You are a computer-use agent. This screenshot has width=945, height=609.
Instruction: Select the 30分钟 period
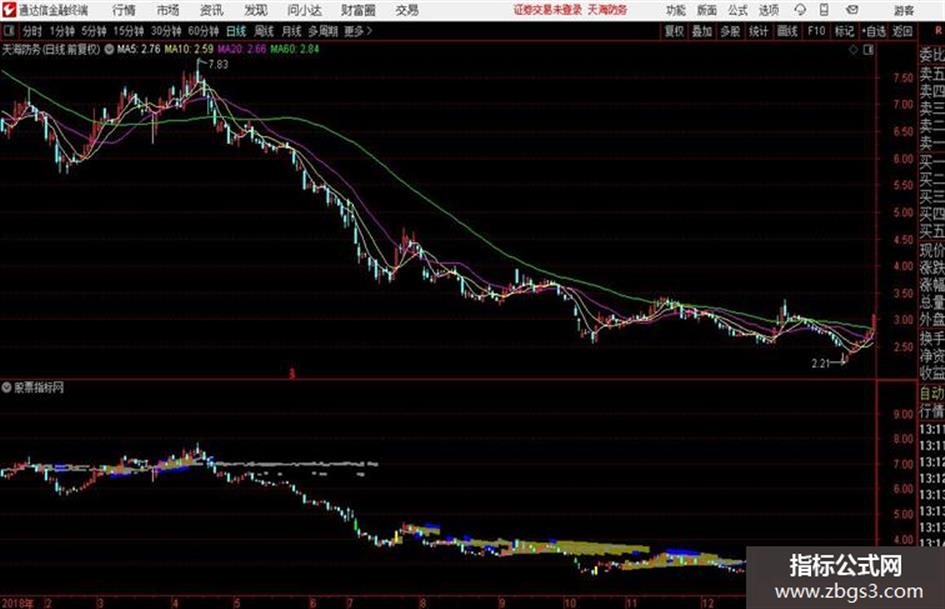pos(166,31)
